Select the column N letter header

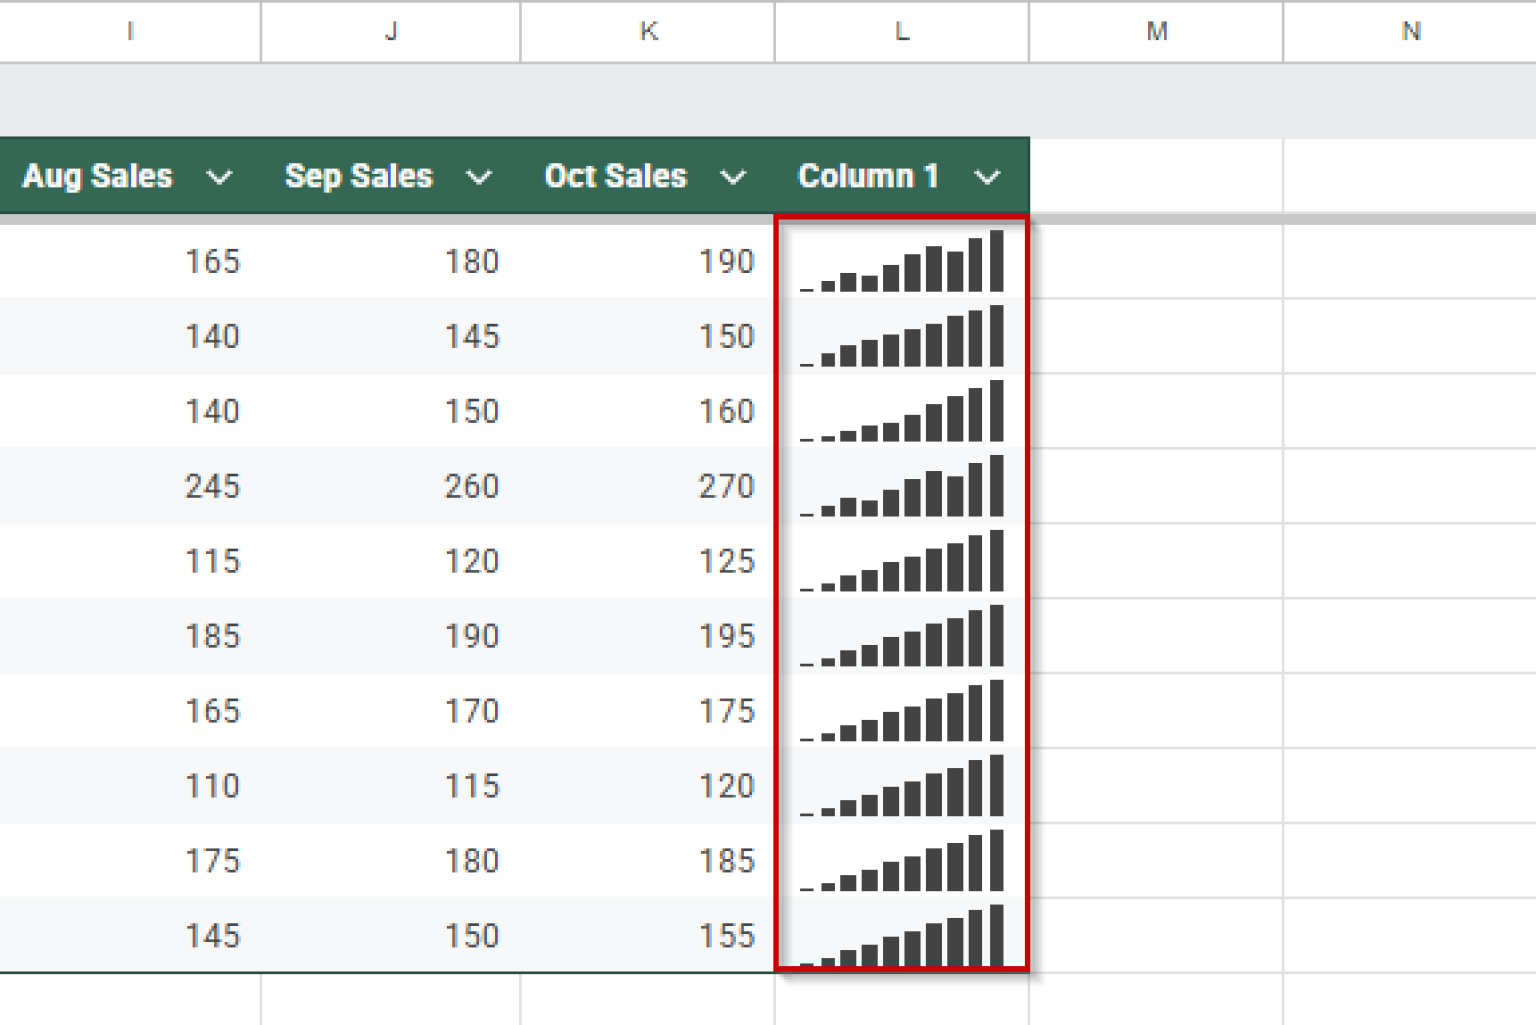1411,31
